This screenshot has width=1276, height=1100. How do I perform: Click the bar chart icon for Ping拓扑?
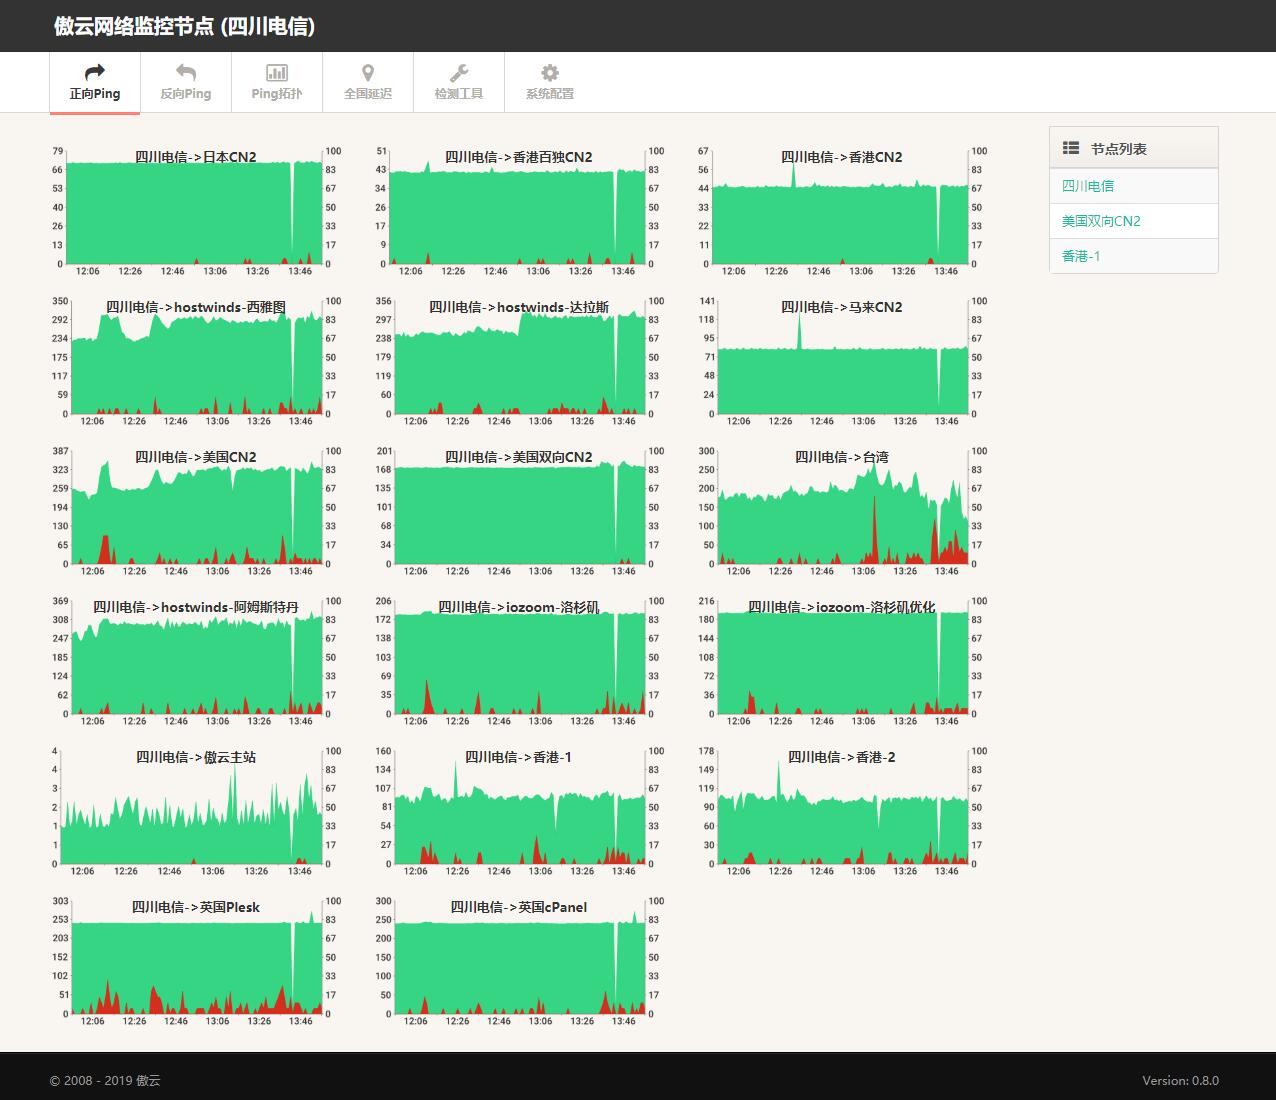(x=277, y=72)
